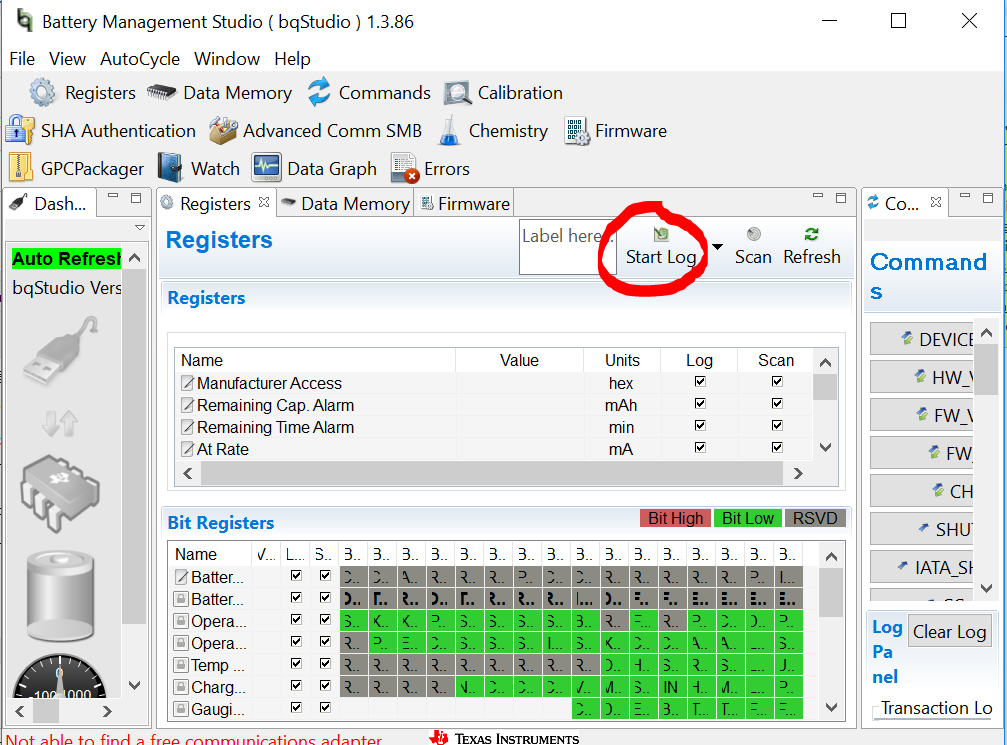Open the Registers toolbar gear icon

click(42, 92)
